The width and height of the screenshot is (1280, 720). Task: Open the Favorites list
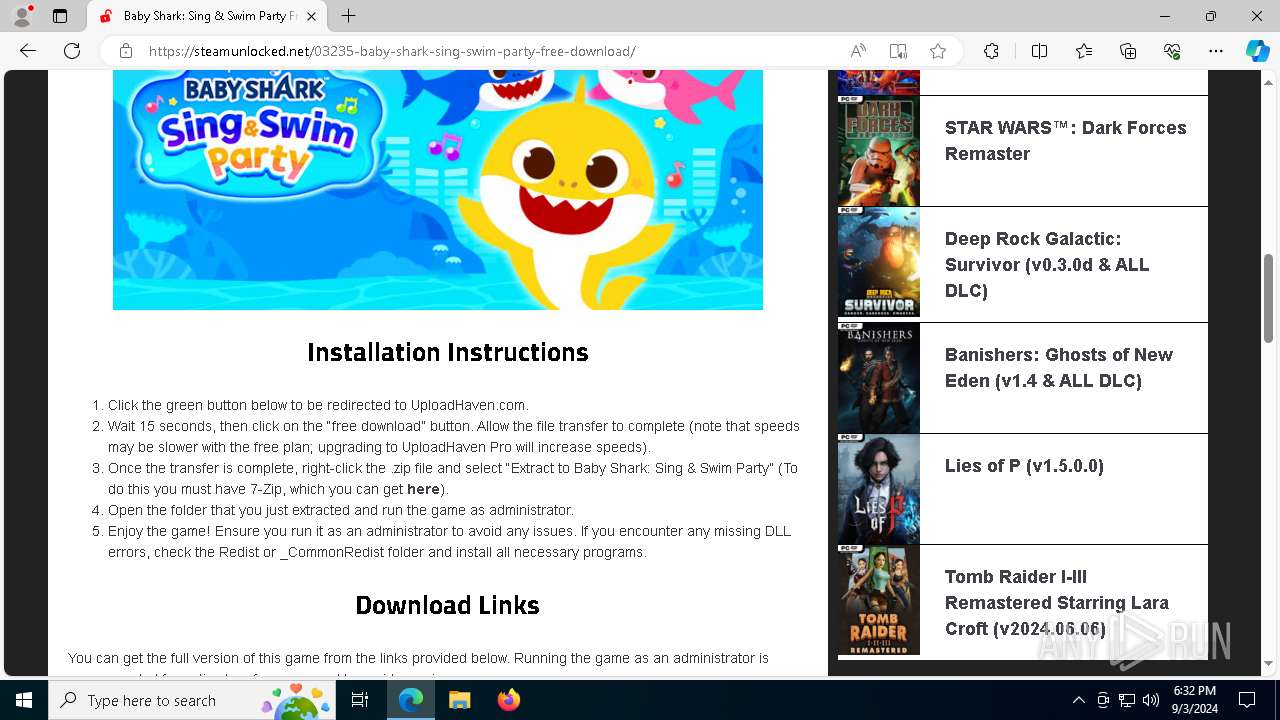[x=1084, y=51]
